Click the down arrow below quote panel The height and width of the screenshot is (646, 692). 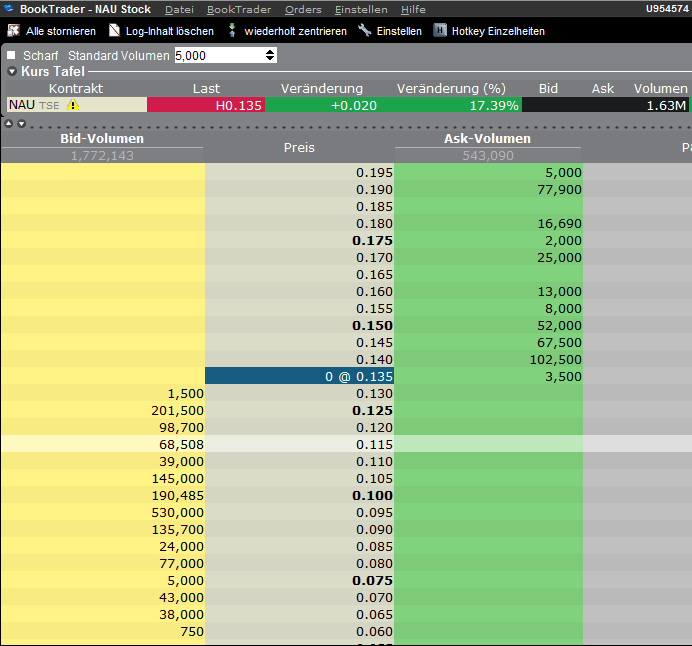(x=21, y=124)
